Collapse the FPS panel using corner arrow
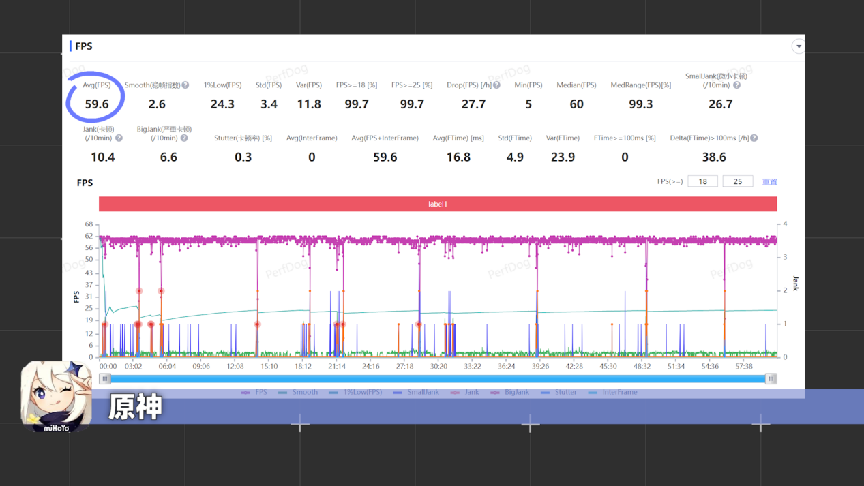Viewport: 864px width, 486px height. (797, 46)
